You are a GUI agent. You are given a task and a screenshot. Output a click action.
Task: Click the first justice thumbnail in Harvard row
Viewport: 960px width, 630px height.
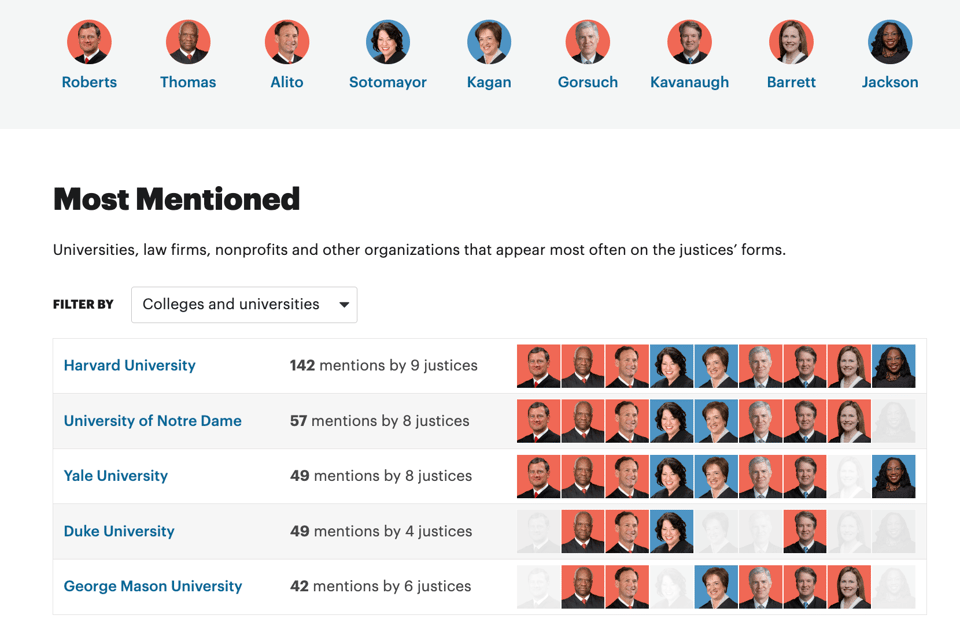(x=538, y=366)
